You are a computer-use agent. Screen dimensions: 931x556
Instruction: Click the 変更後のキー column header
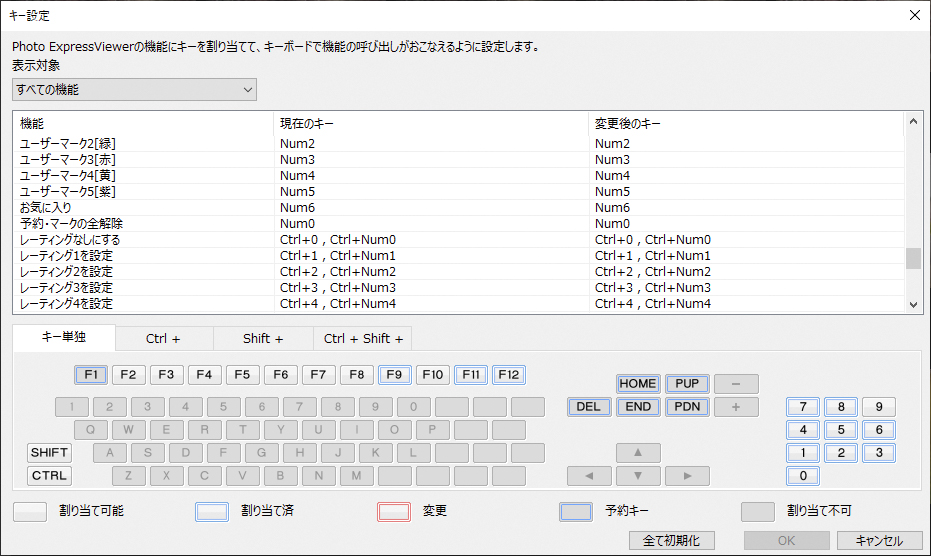(x=746, y=124)
